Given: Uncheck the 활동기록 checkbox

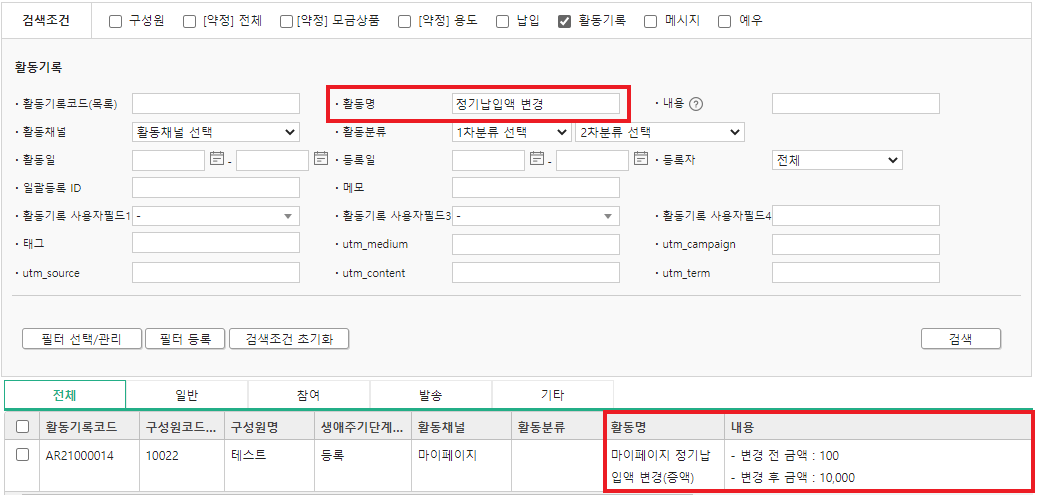Looking at the screenshot, I should 564,21.
